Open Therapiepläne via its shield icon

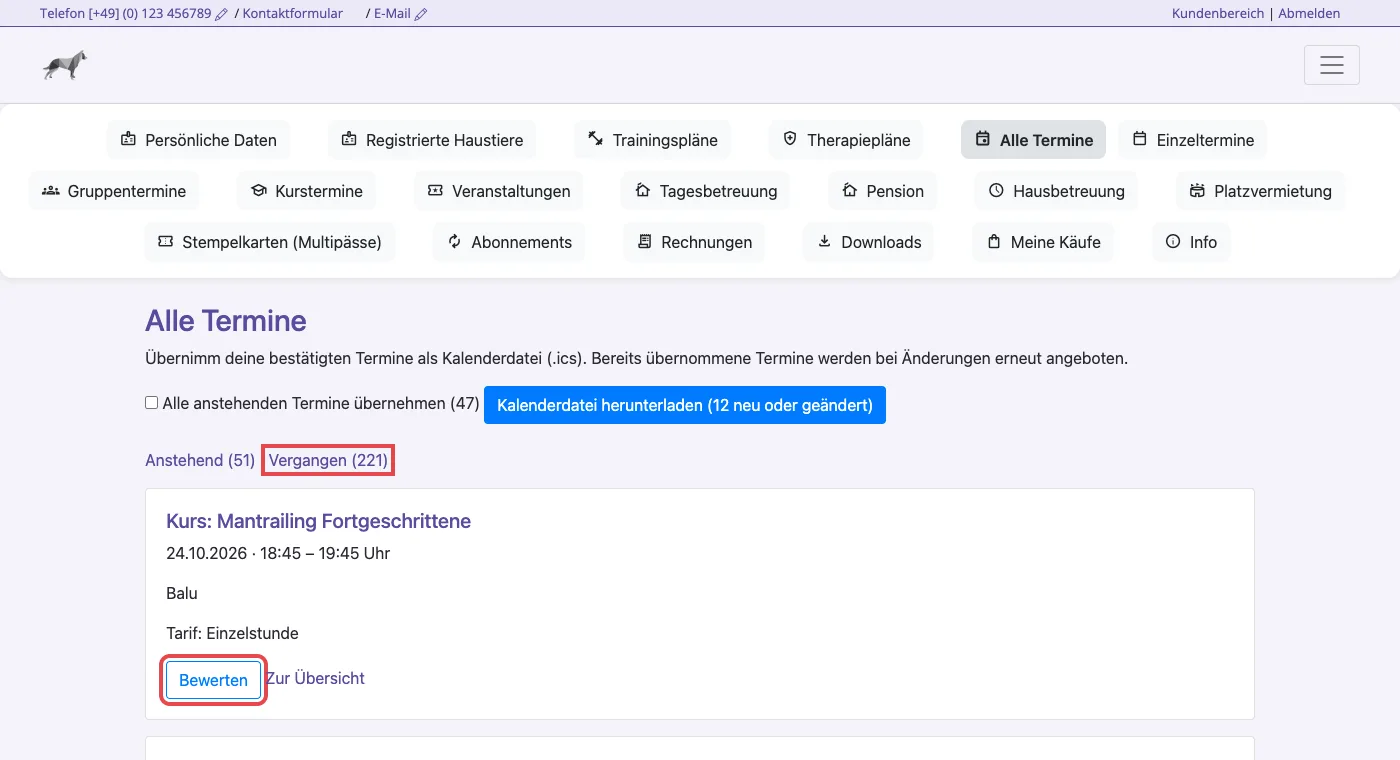tap(790, 139)
